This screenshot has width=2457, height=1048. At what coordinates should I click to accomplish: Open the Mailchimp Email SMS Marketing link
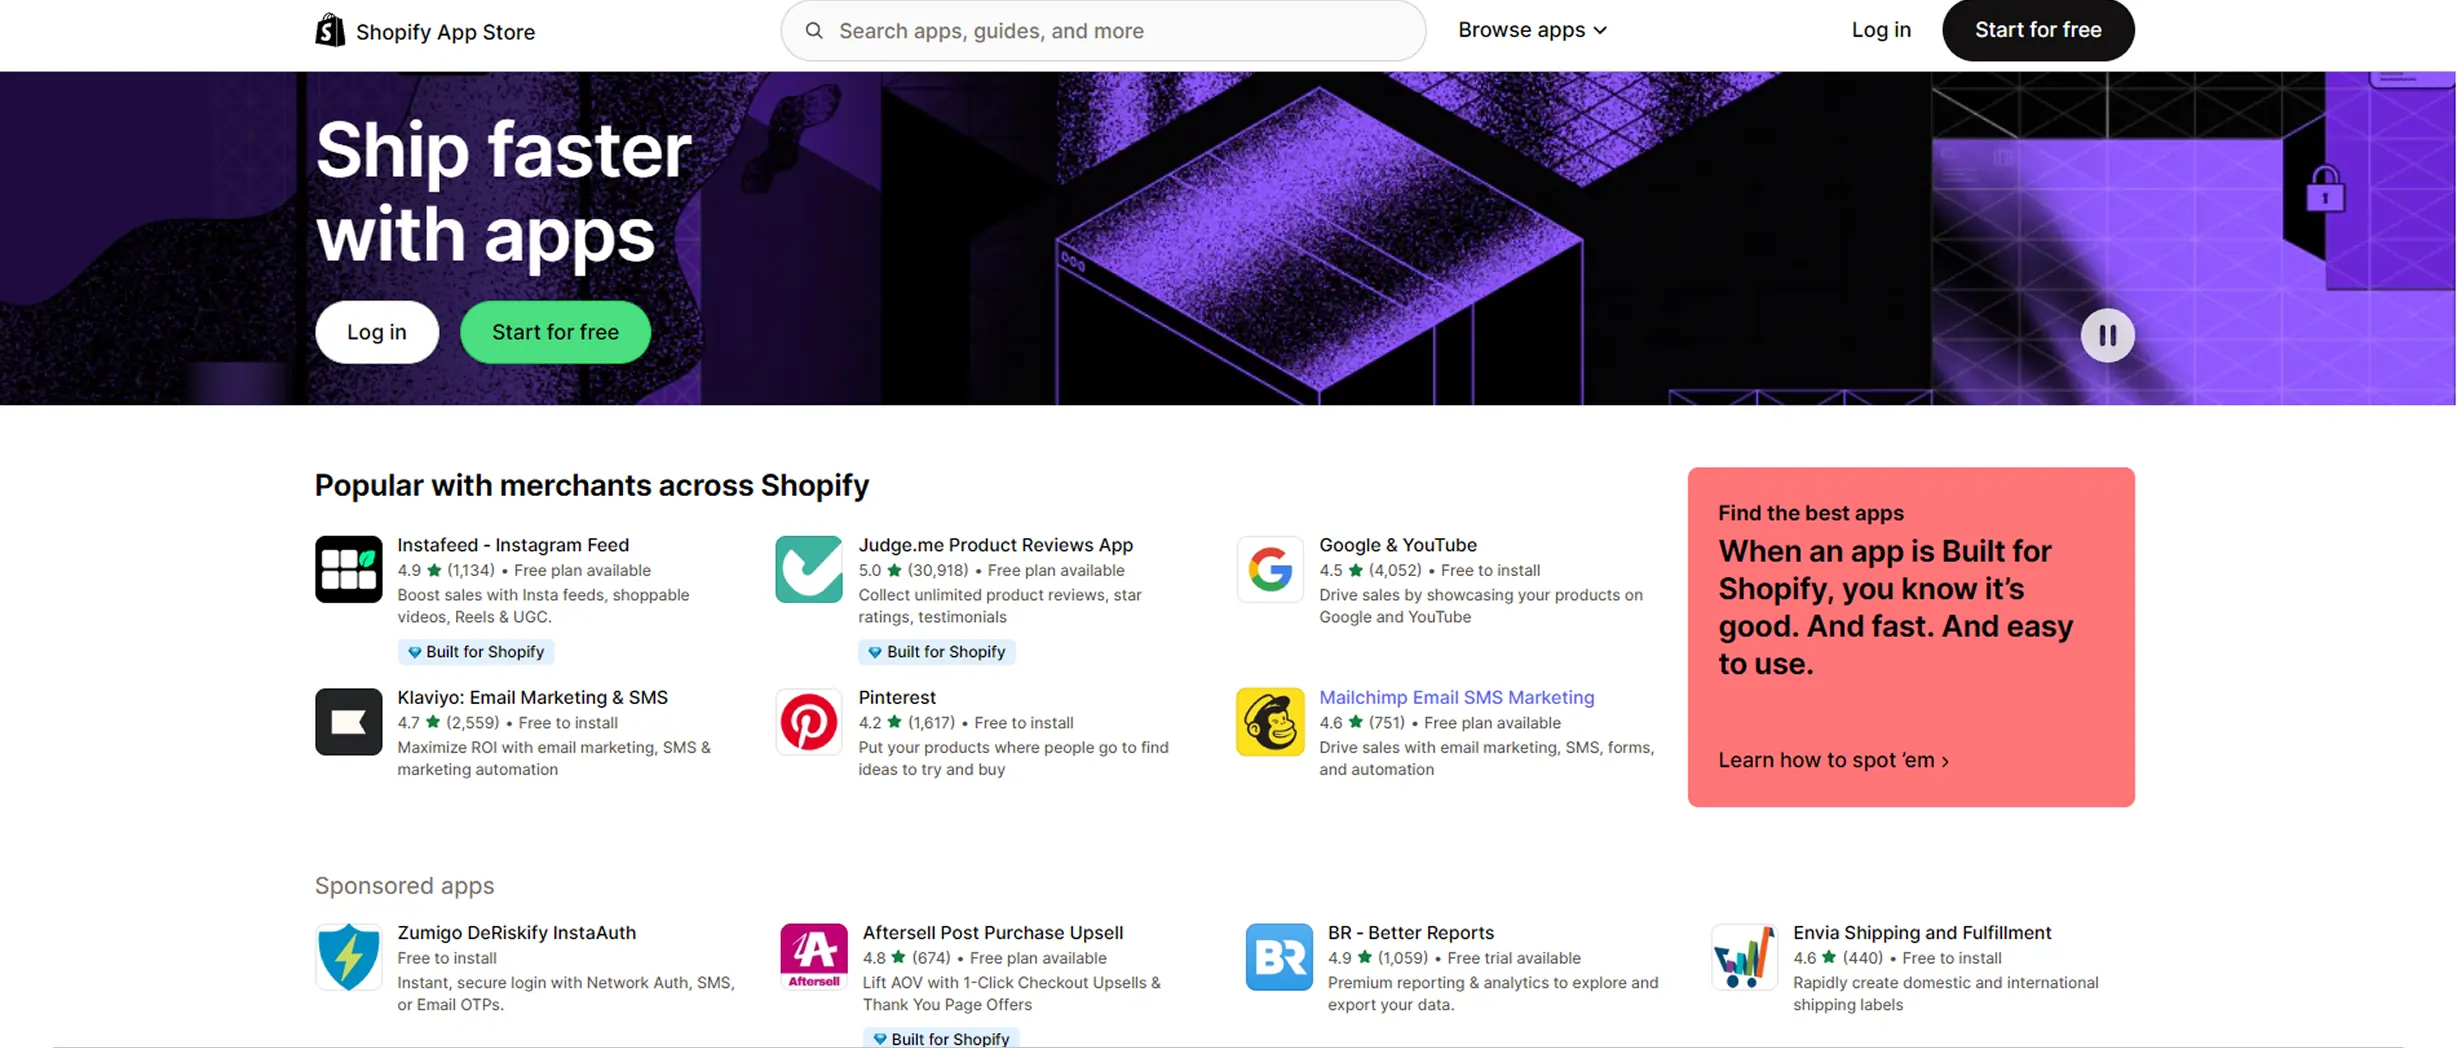pyautogui.click(x=1455, y=697)
